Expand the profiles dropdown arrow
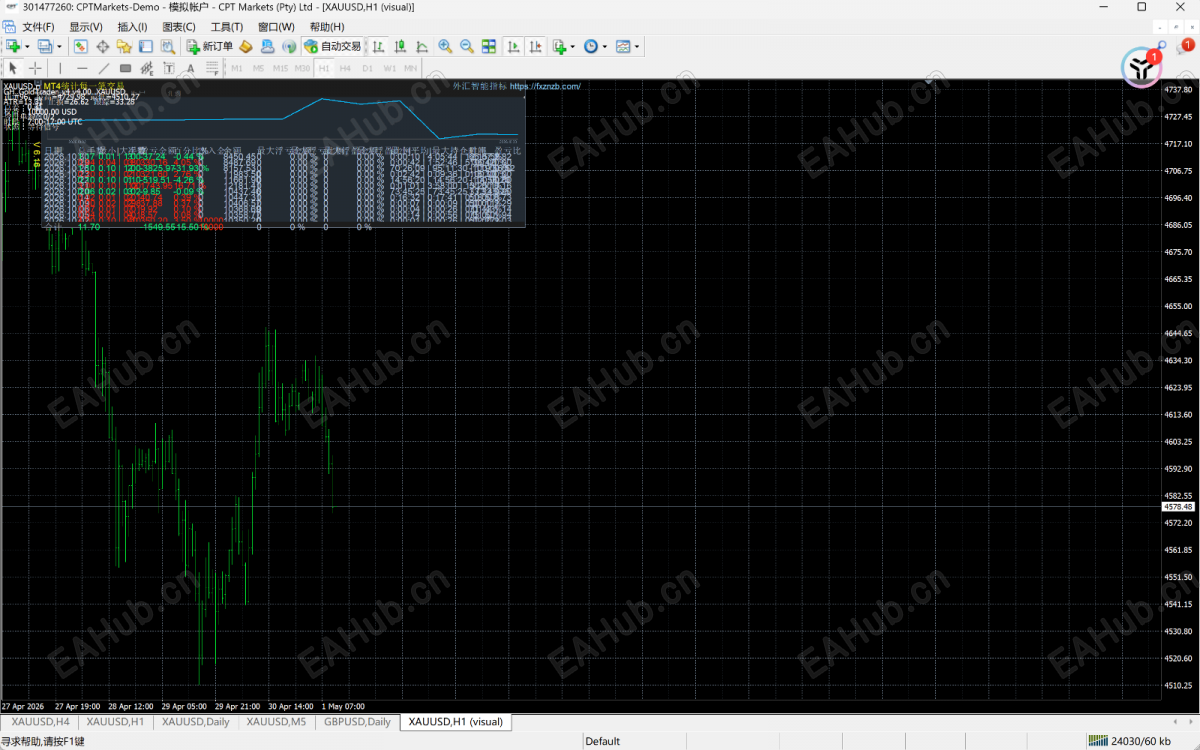 59,46
